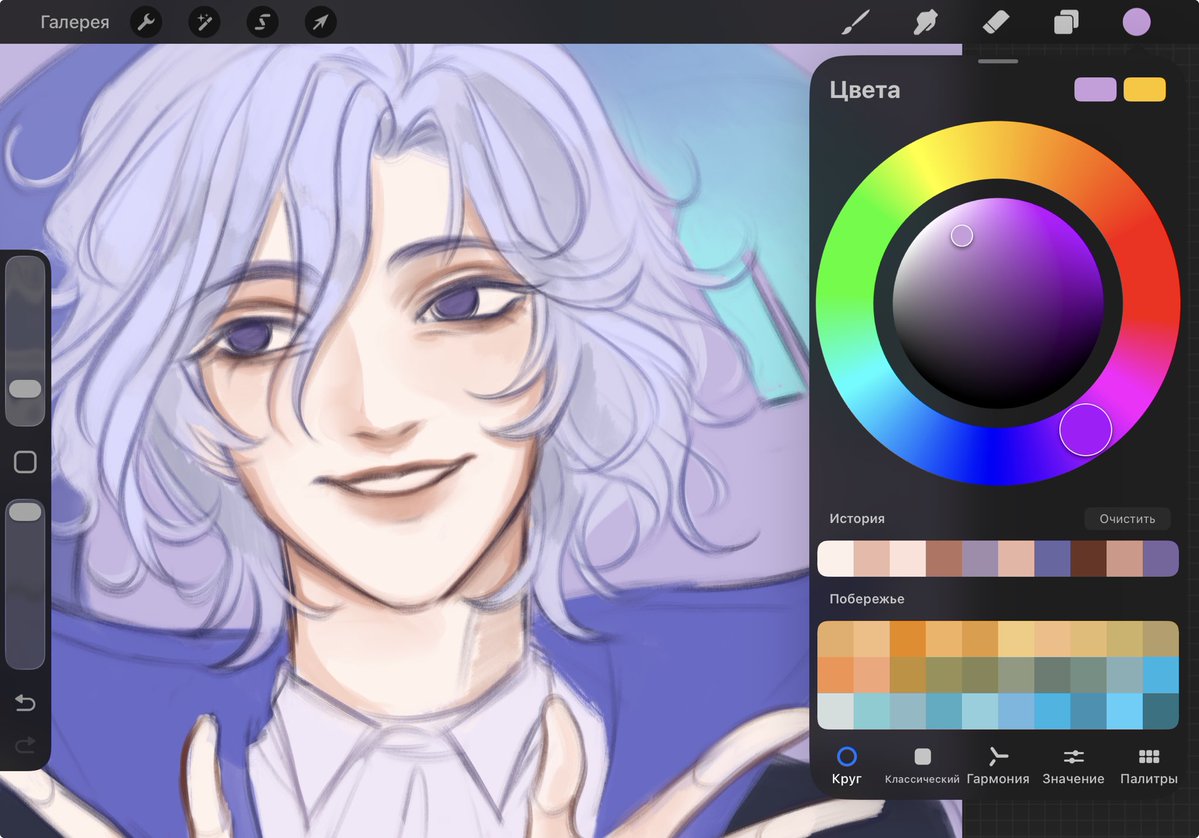Open the Layers panel
Viewport: 1199px width, 838px height.
point(1066,22)
